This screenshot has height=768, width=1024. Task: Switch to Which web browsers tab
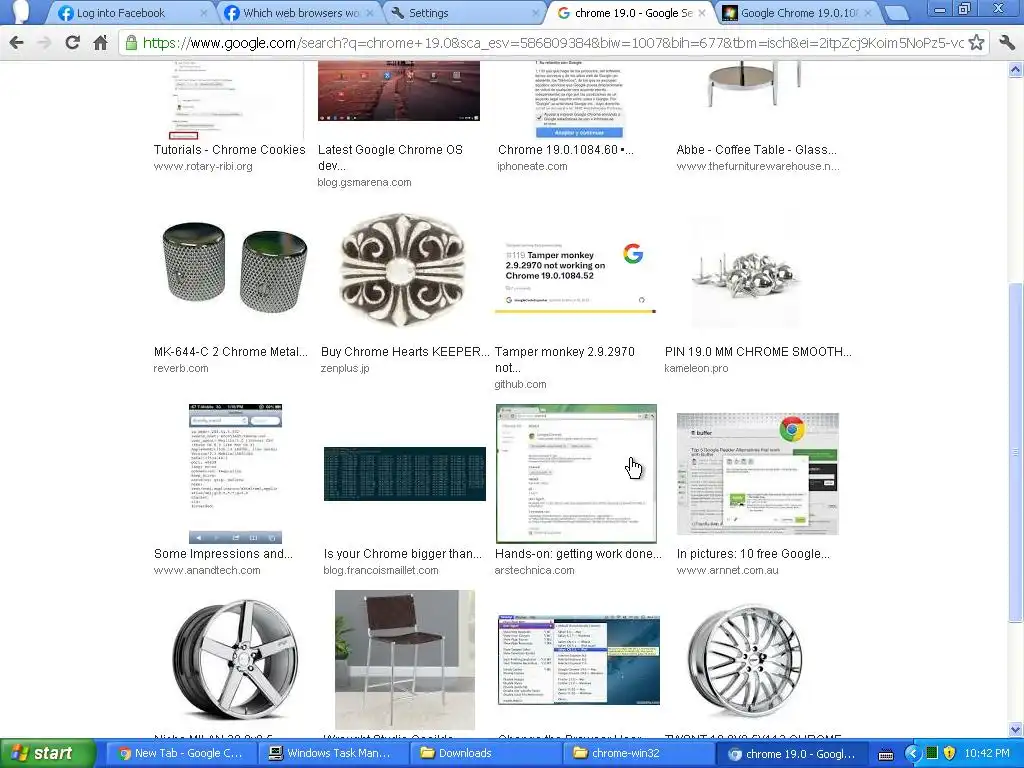297,12
